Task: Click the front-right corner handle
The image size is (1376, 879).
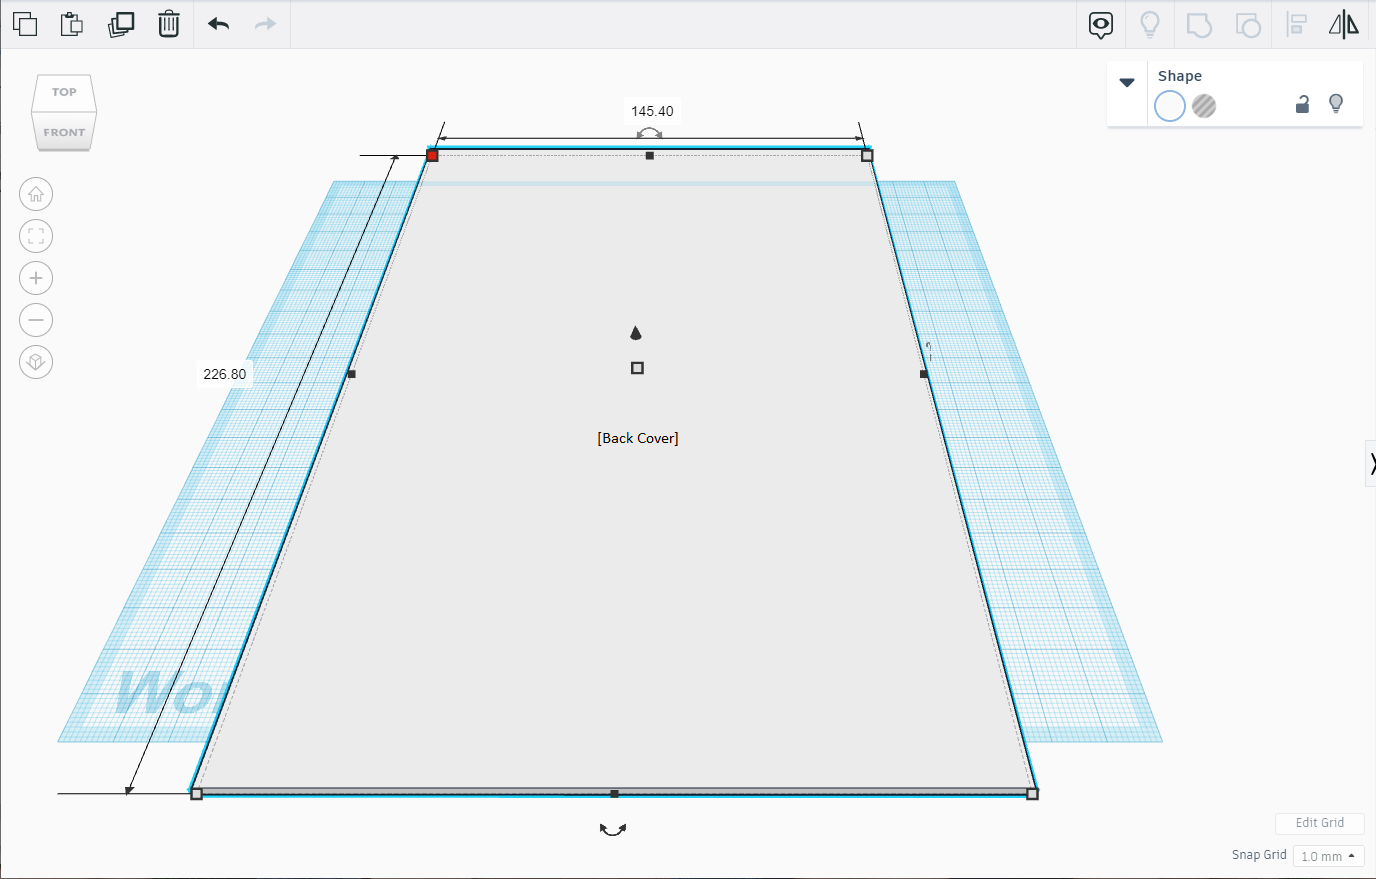Action: [1032, 793]
